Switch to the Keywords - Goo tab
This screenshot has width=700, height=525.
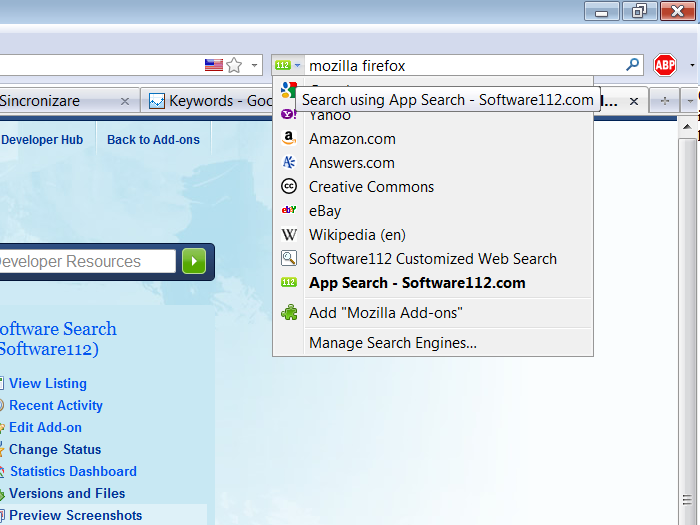tap(210, 101)
